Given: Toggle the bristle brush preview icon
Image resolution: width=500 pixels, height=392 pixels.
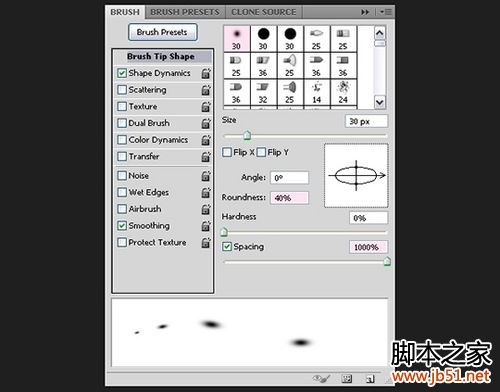Looking at the screenshot, I should coord(321,378).
